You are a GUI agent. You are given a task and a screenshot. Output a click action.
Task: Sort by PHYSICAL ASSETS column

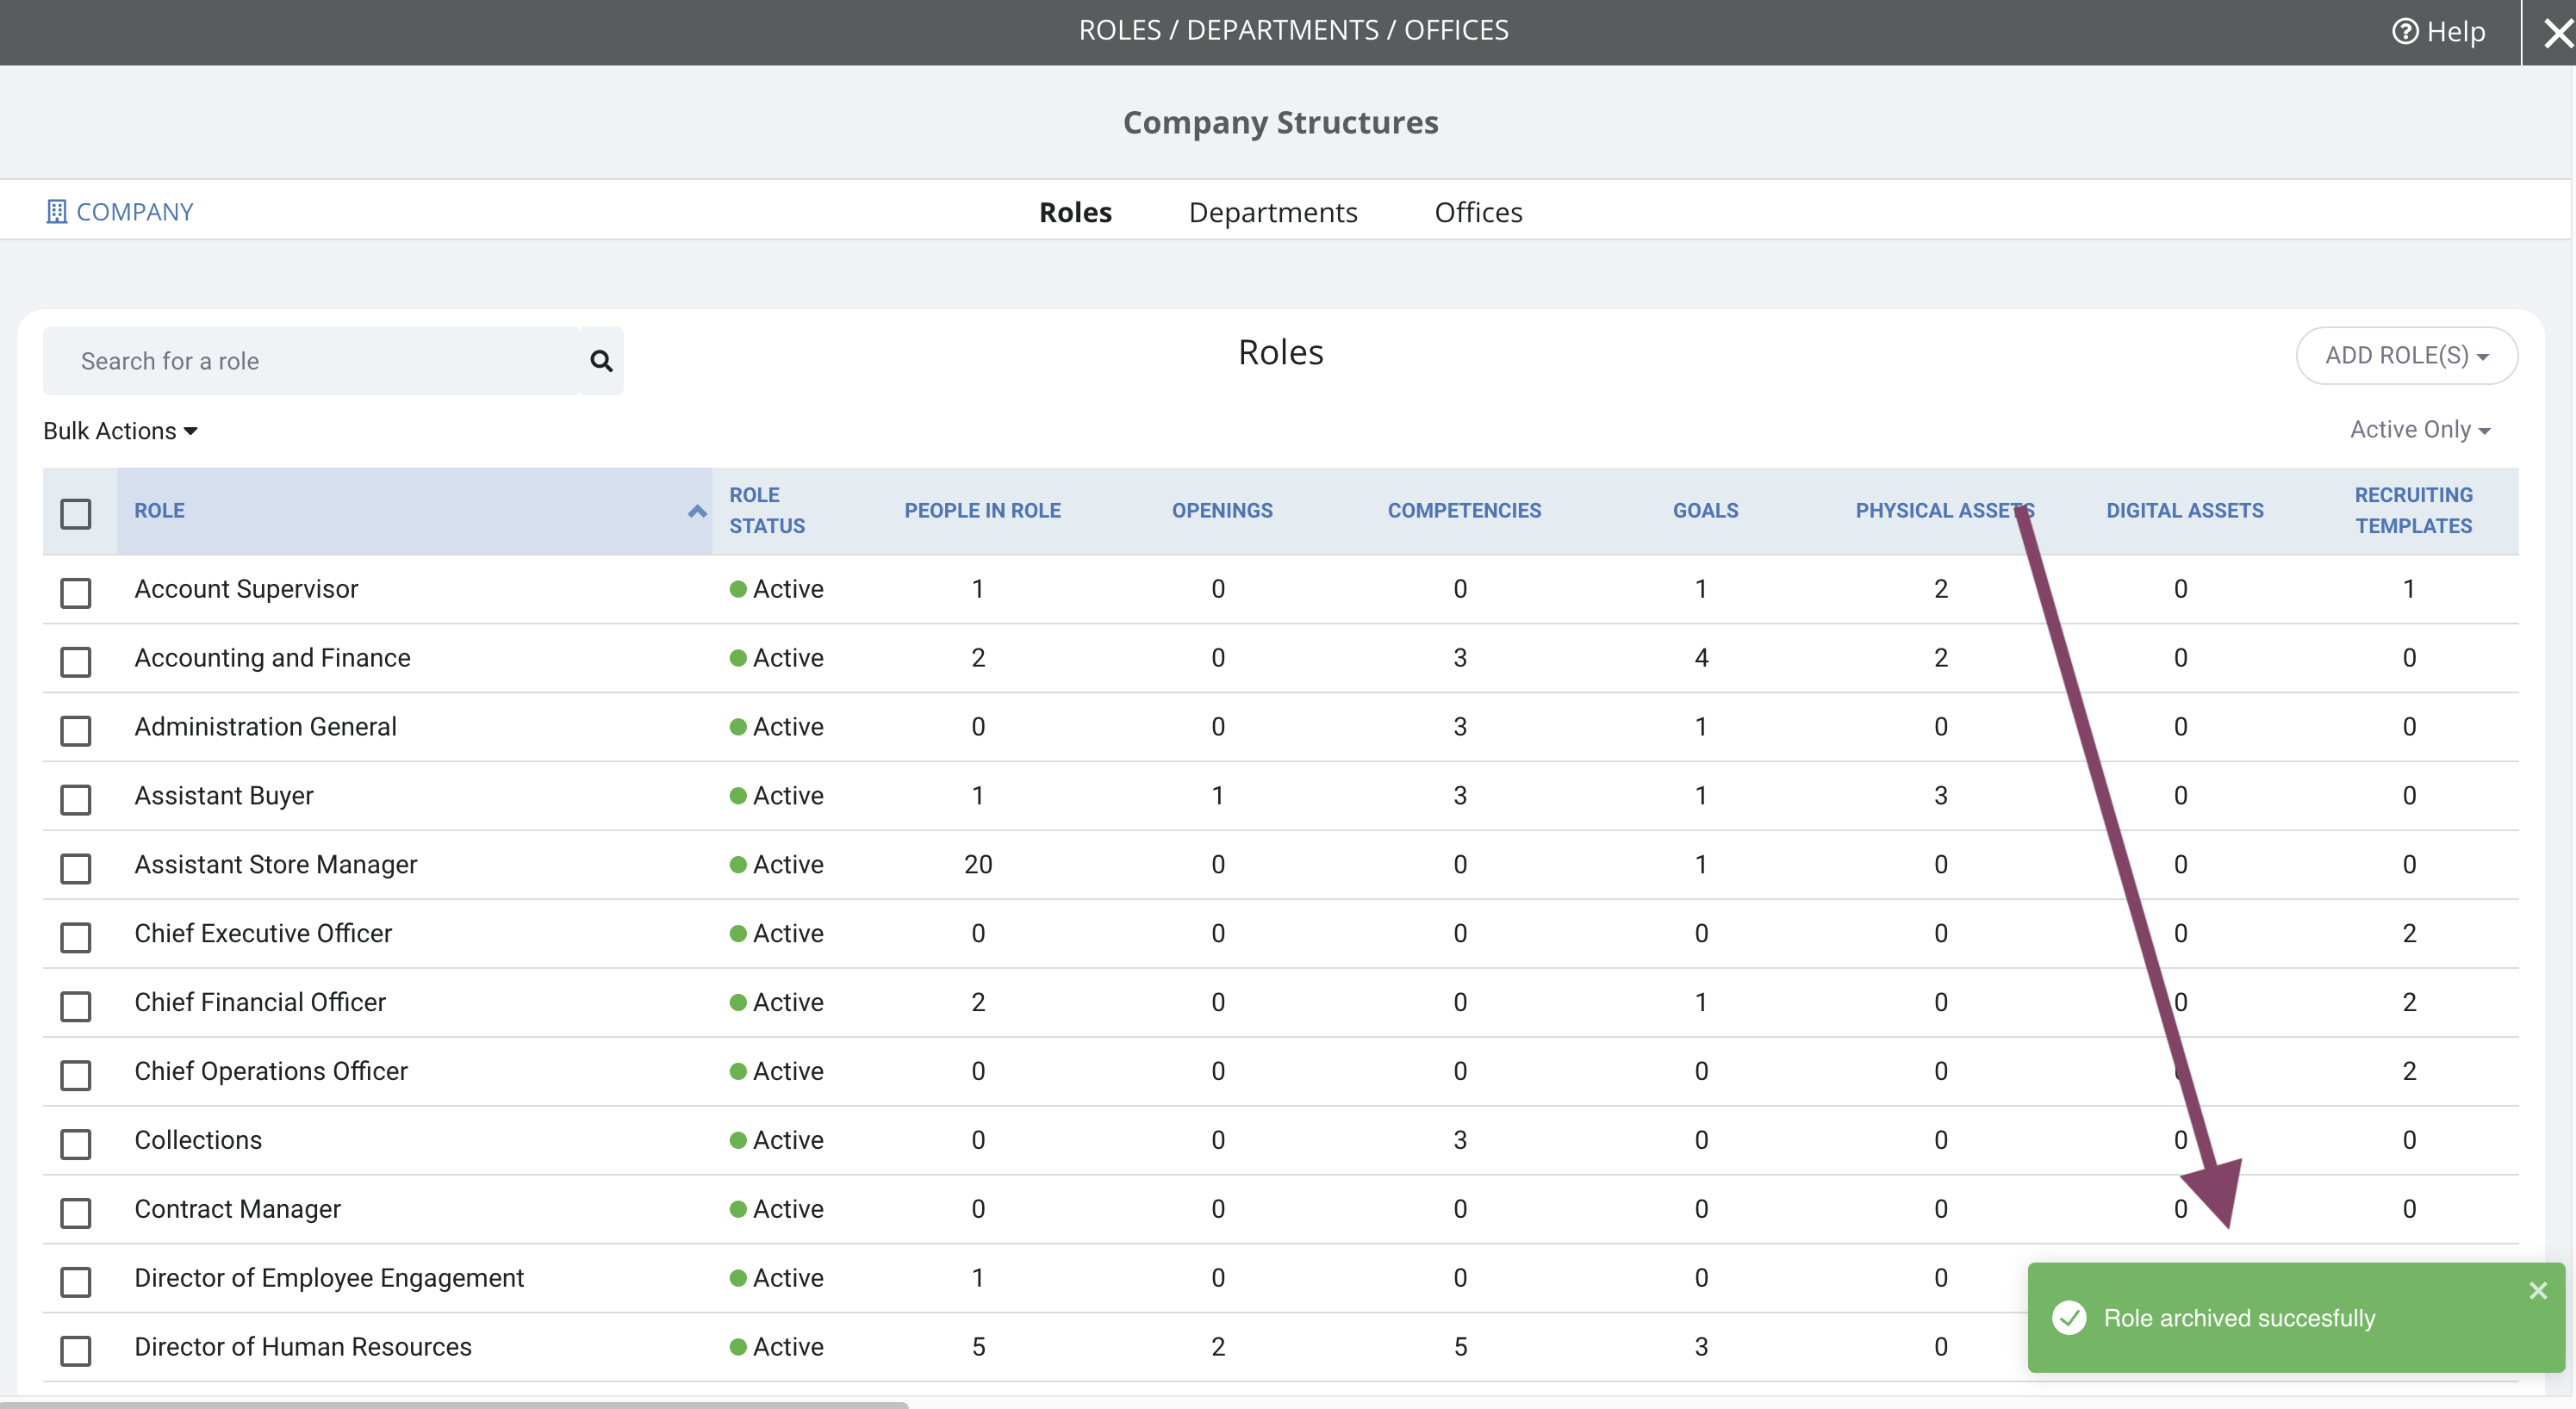click(x=1945, y=510)
